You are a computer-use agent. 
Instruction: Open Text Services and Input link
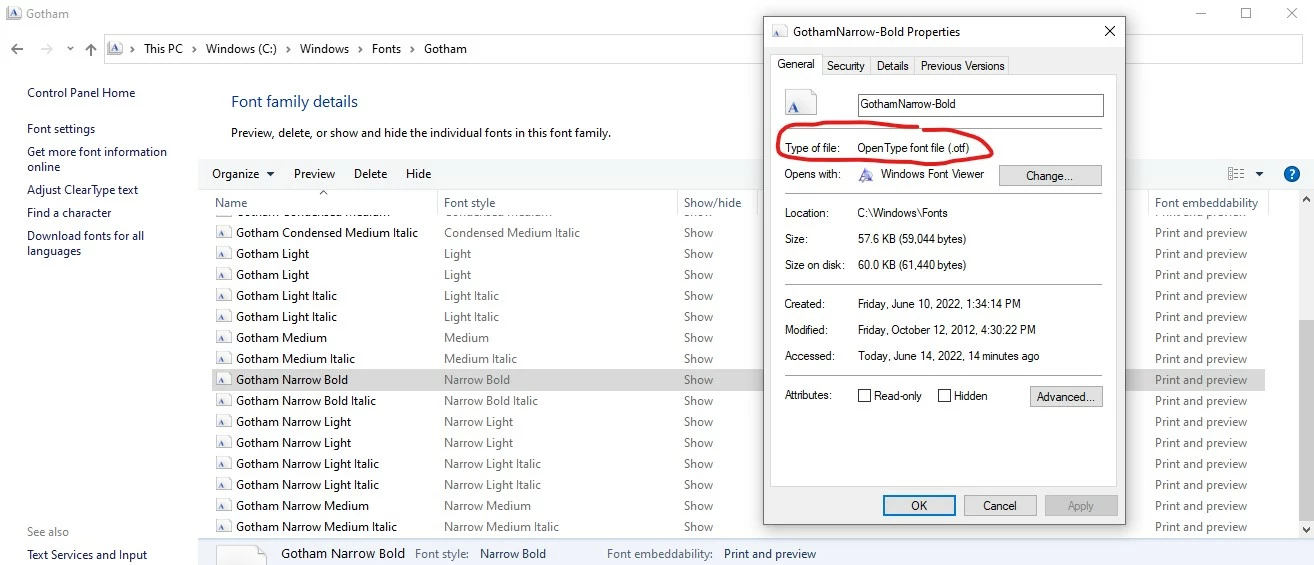coord(87,555)
